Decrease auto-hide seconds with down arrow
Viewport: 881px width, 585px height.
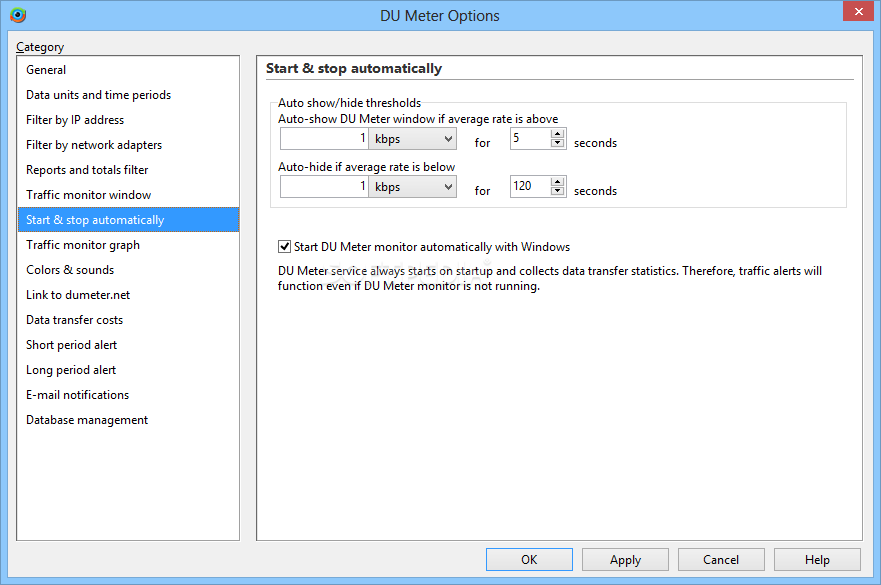[x=557, y=191]
